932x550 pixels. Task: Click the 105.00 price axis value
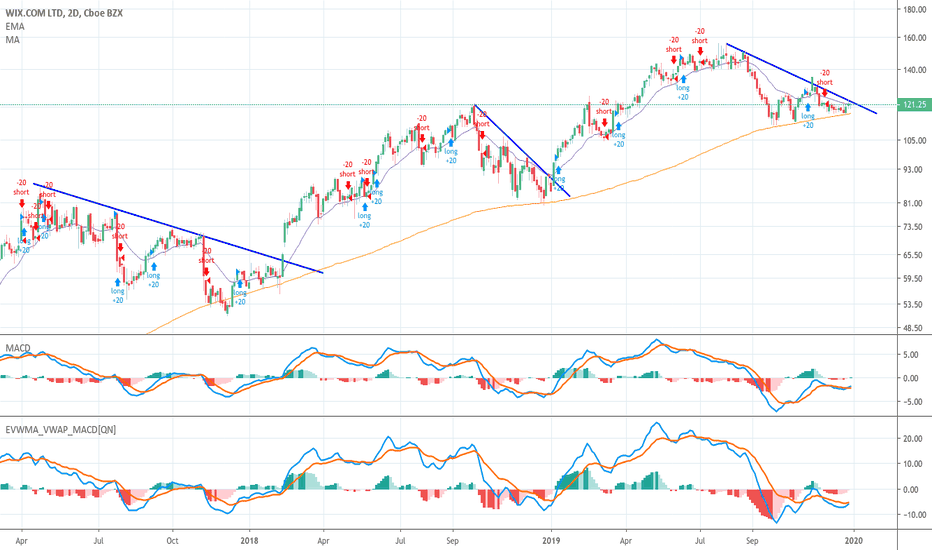(x=915, y=141)
